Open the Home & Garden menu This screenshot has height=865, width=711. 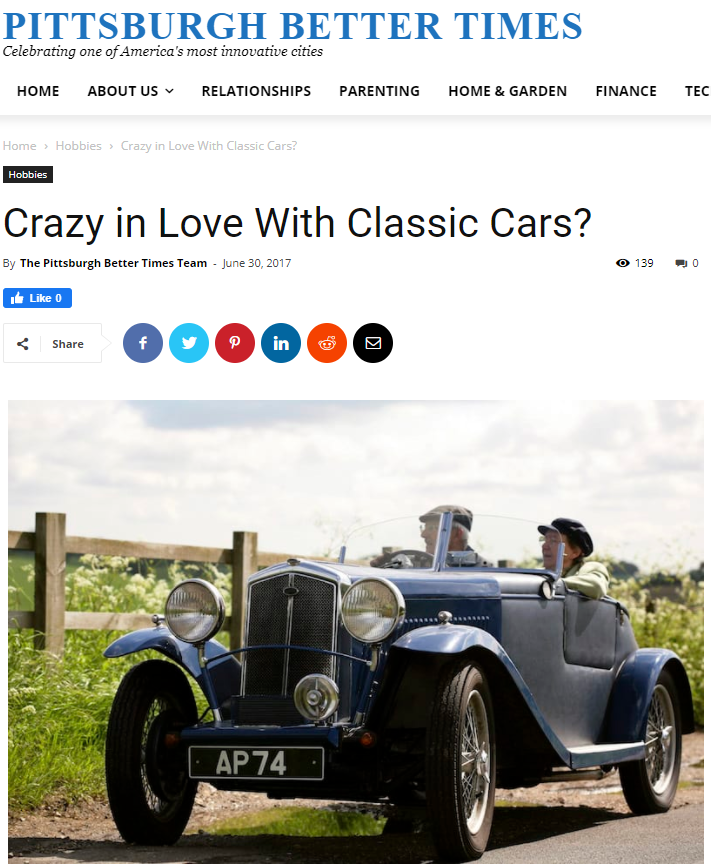tap(507, 91)
